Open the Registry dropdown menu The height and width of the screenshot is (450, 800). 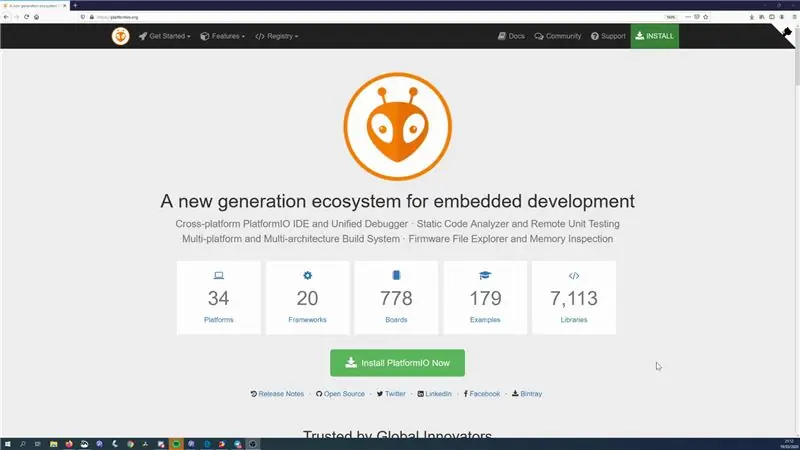pos(277,36)
